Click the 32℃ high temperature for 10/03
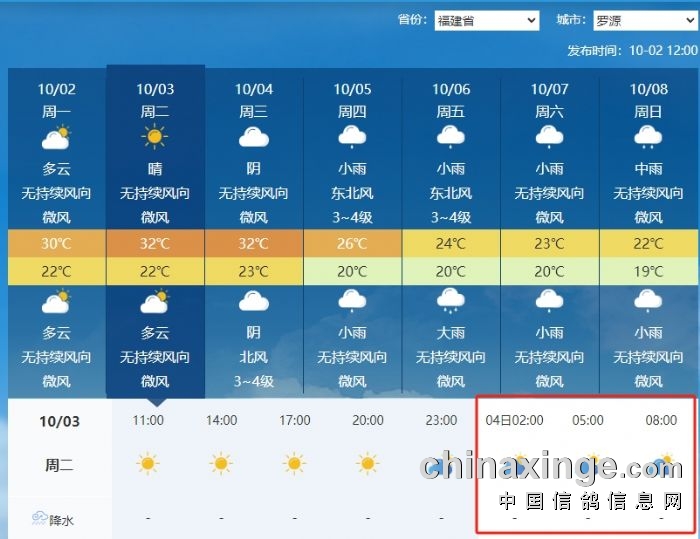The width and height of the screenshot is (700, 539). [155, 244]
